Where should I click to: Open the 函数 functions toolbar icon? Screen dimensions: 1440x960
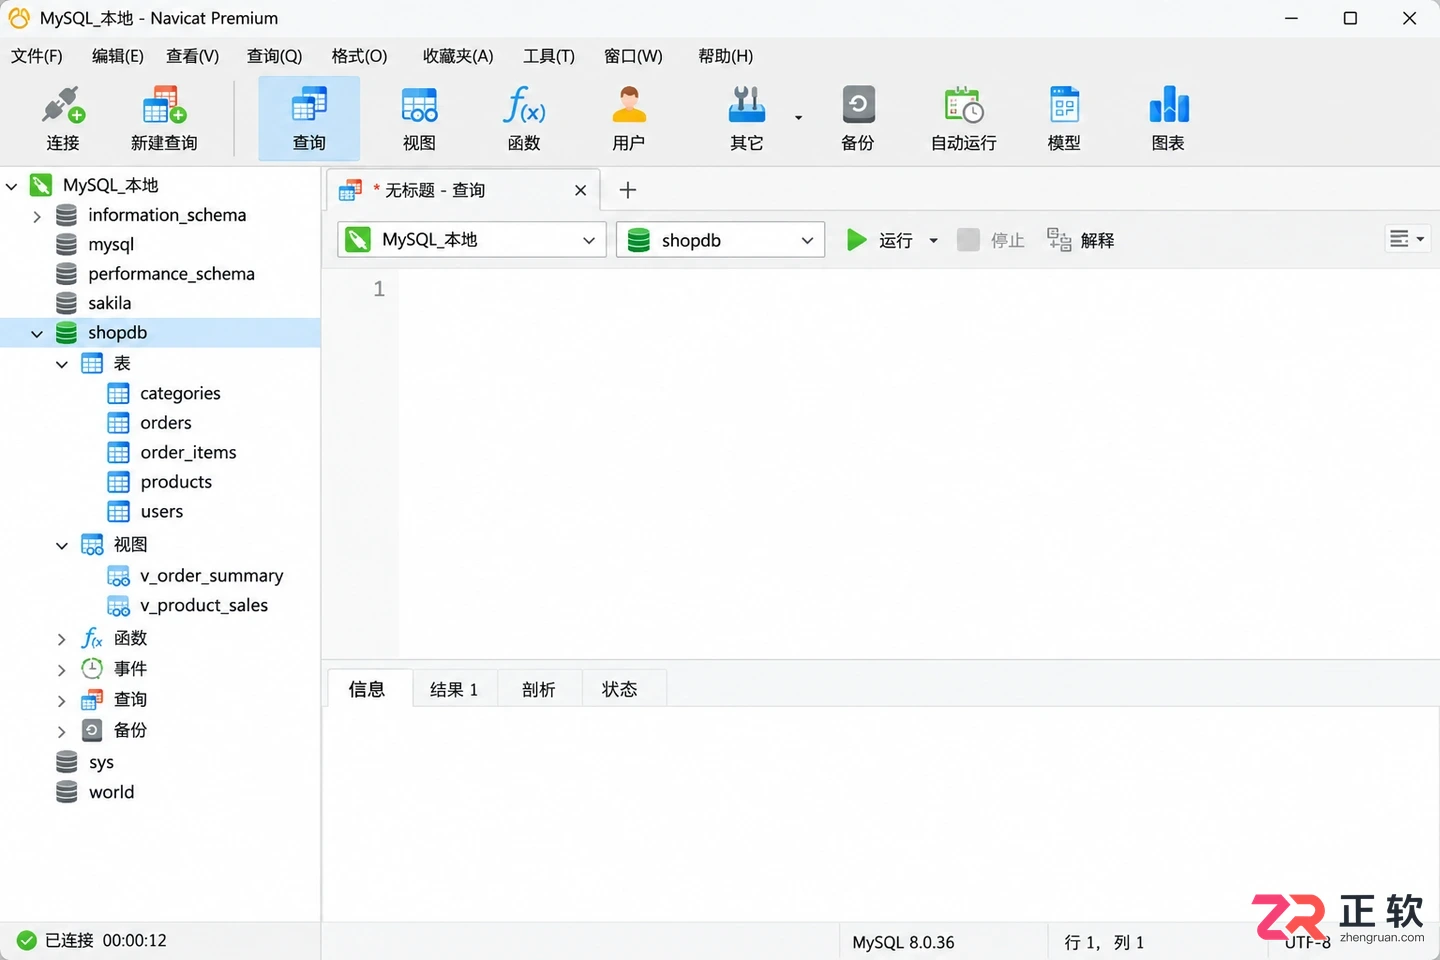click(x=524, y=104)
